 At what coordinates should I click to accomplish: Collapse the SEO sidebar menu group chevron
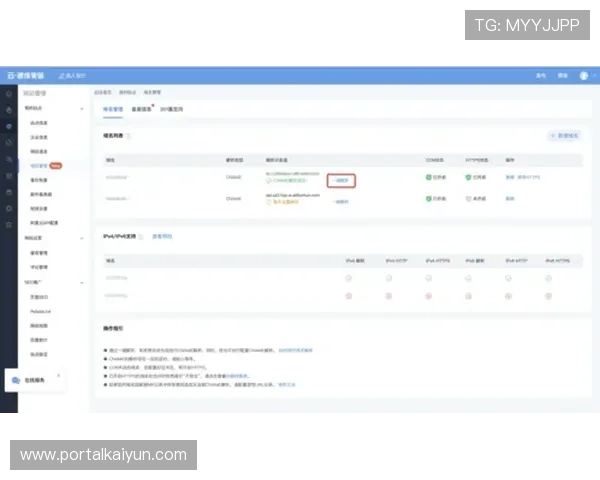click(x=82, y=283)
